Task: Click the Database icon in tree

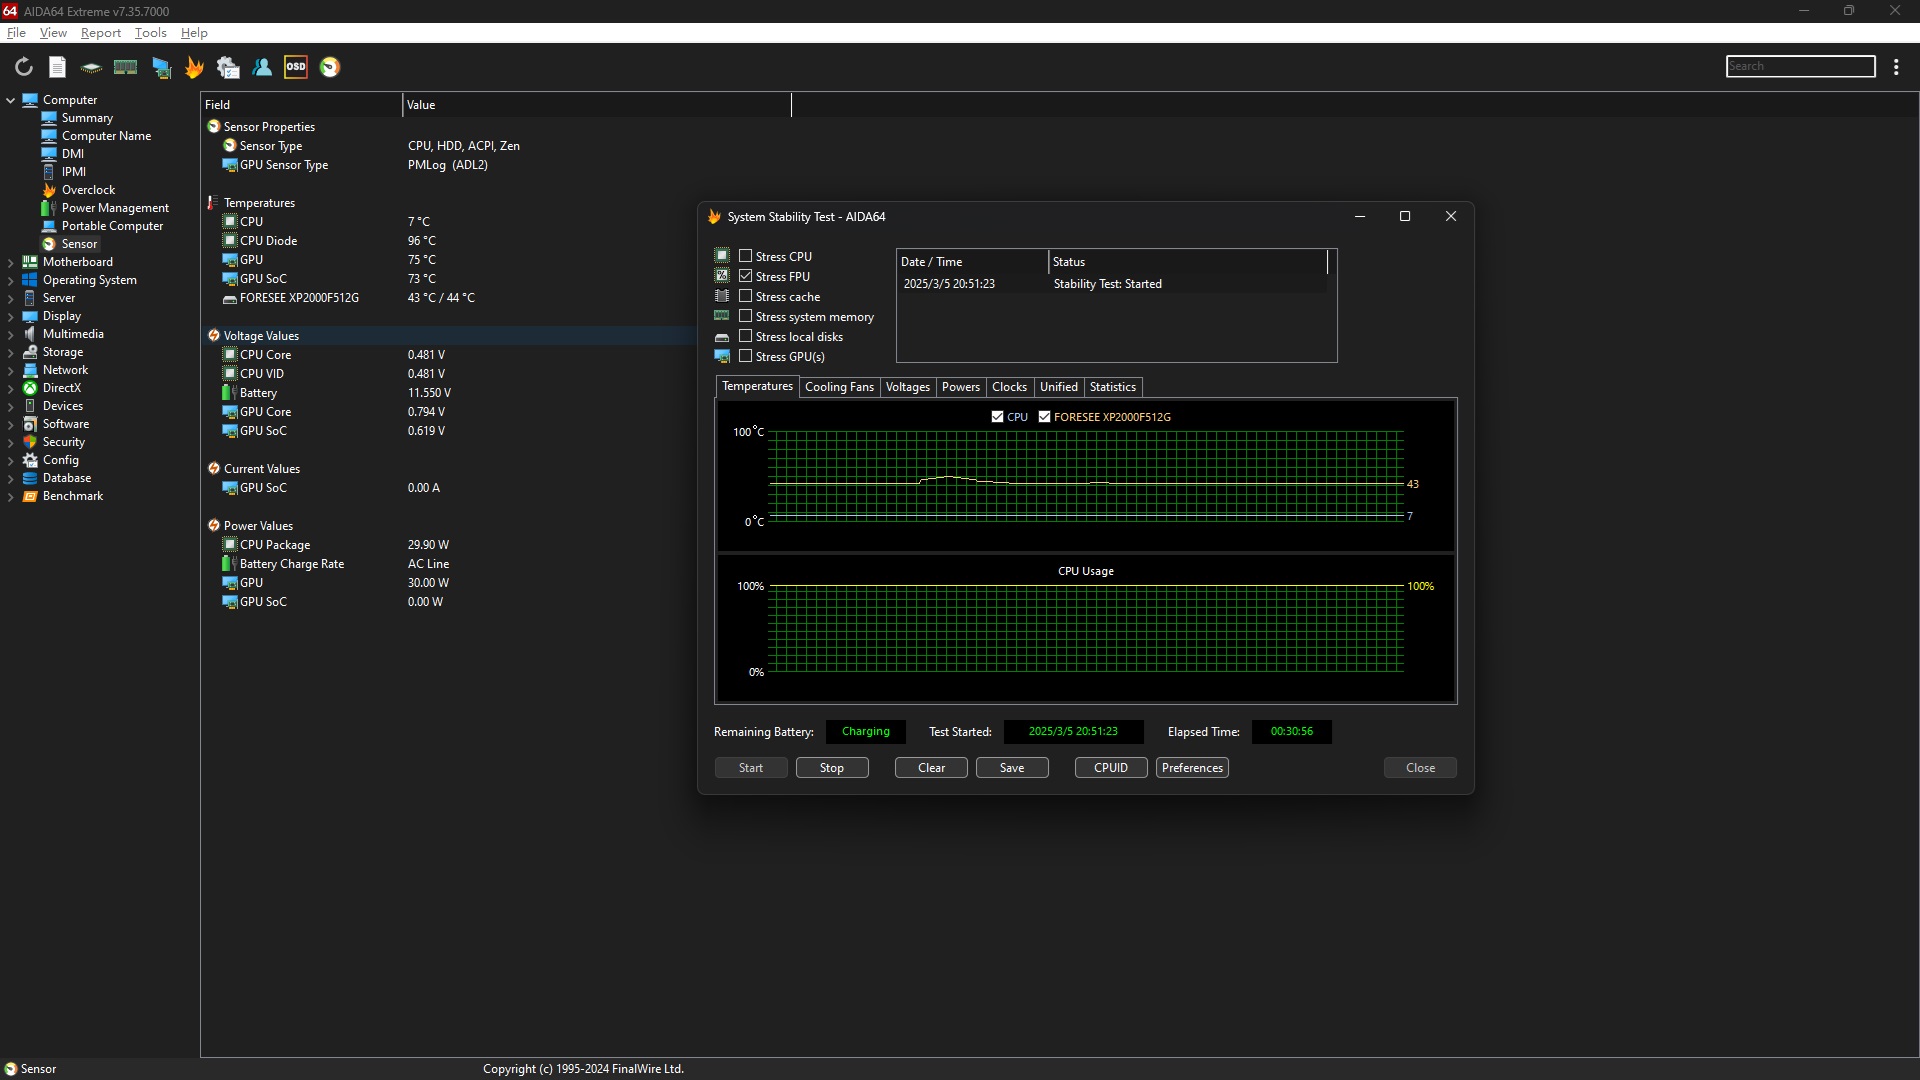Action: coord(30,478)
